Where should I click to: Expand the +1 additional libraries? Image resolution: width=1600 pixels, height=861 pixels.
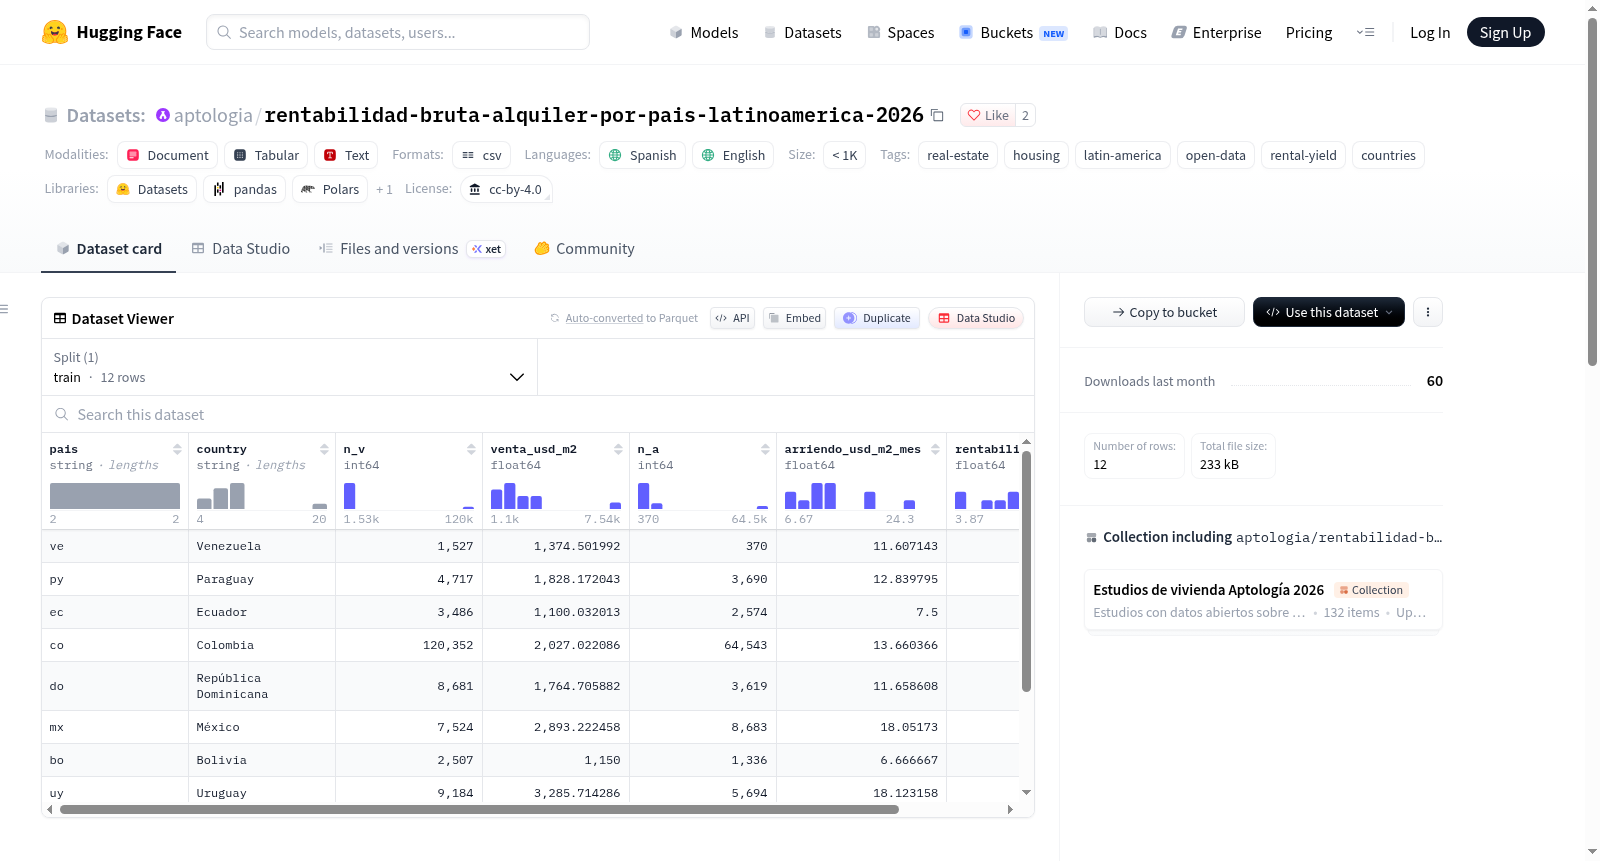(384, 189)
